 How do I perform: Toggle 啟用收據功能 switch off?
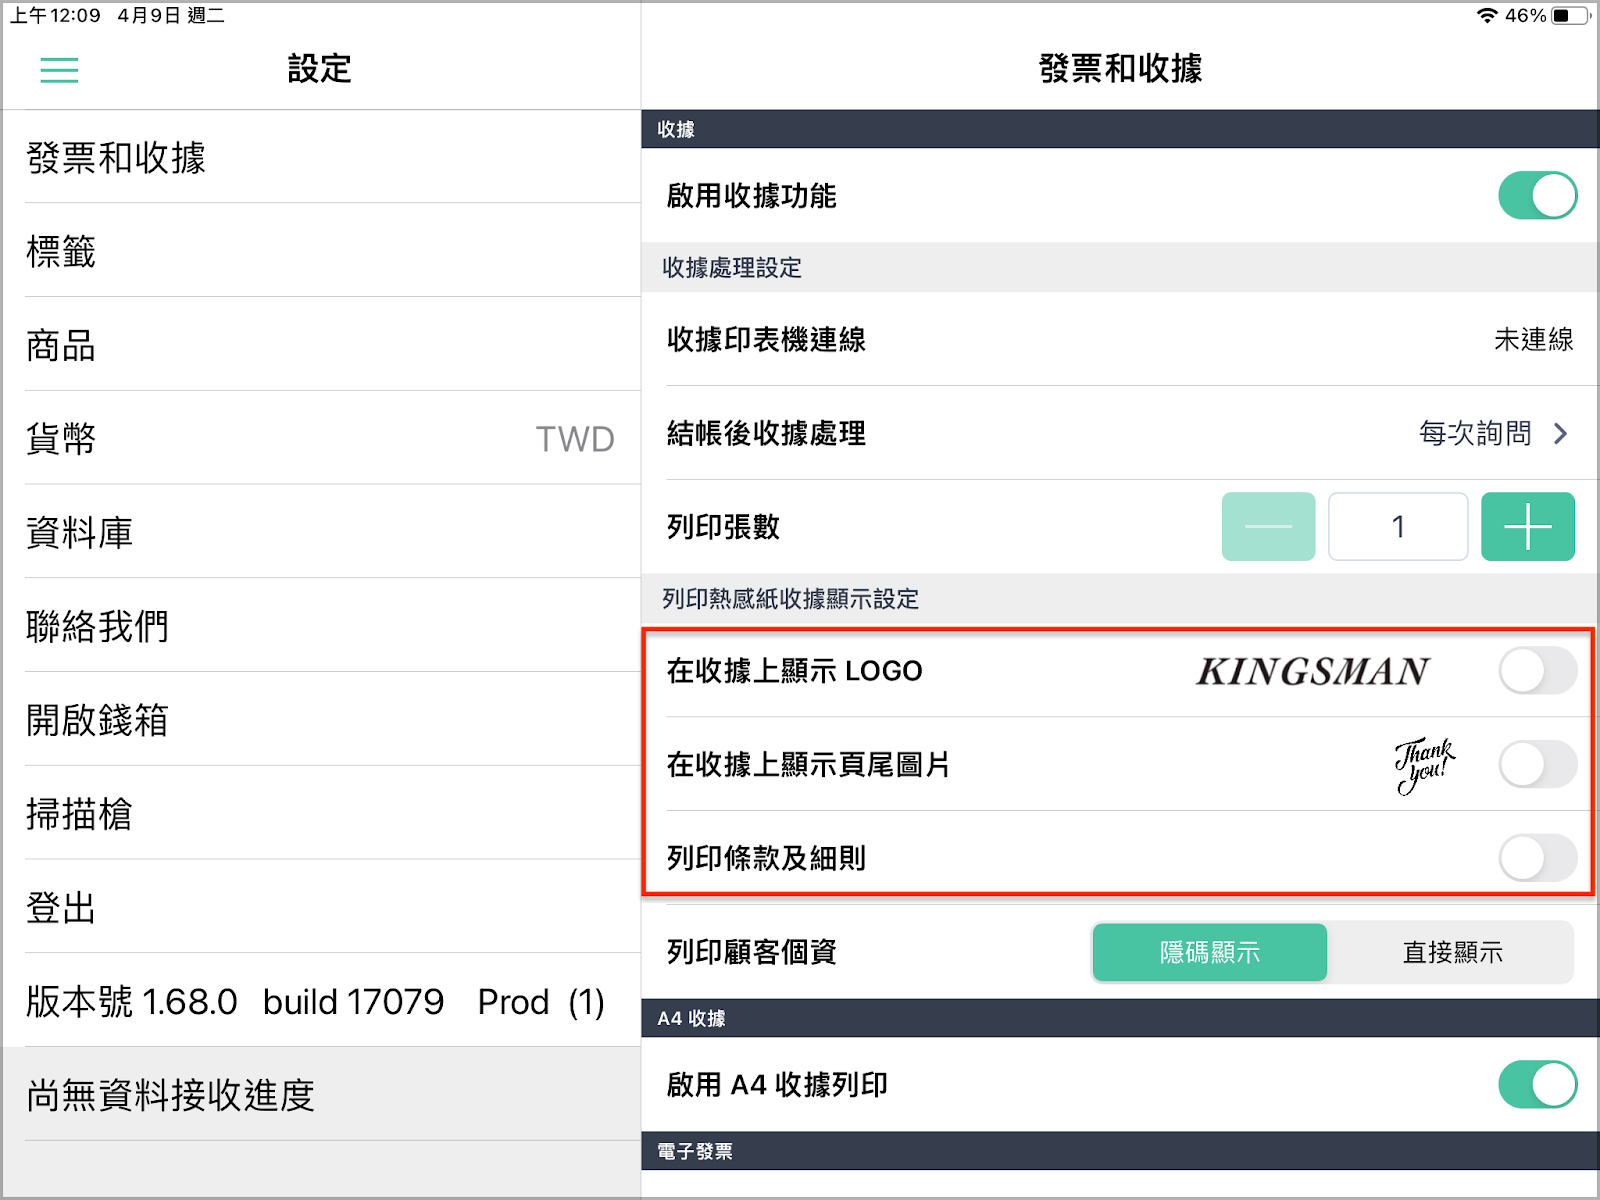[x=1537, y=195]
